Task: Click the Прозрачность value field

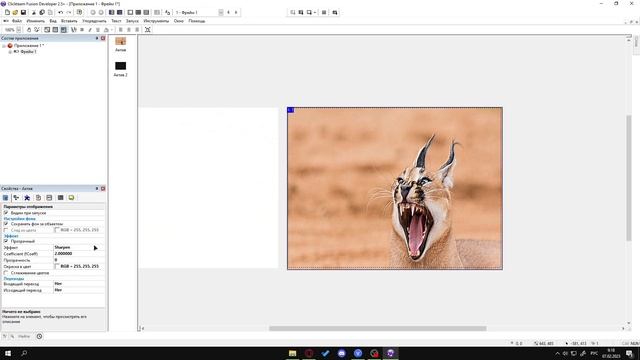Action: tap(79, 260)
